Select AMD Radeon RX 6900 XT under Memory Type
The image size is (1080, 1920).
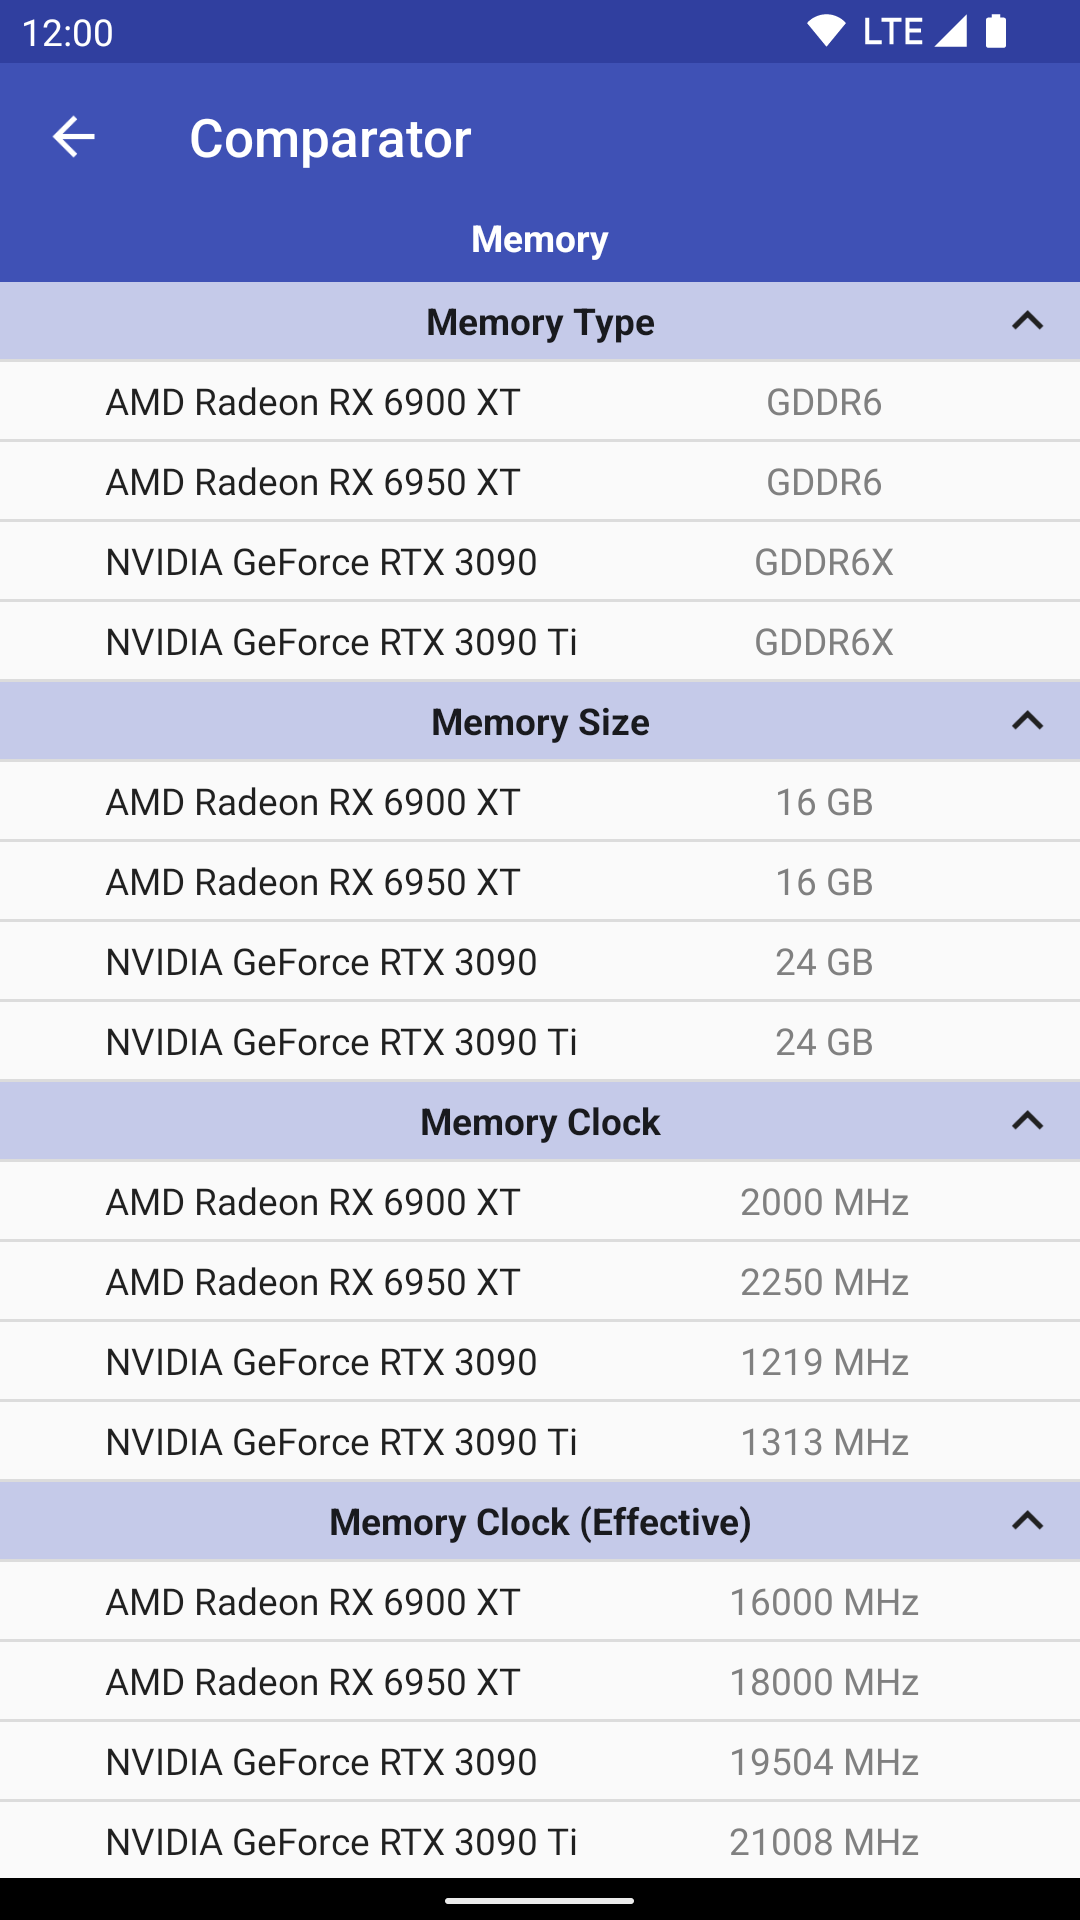tap(313, 402)
